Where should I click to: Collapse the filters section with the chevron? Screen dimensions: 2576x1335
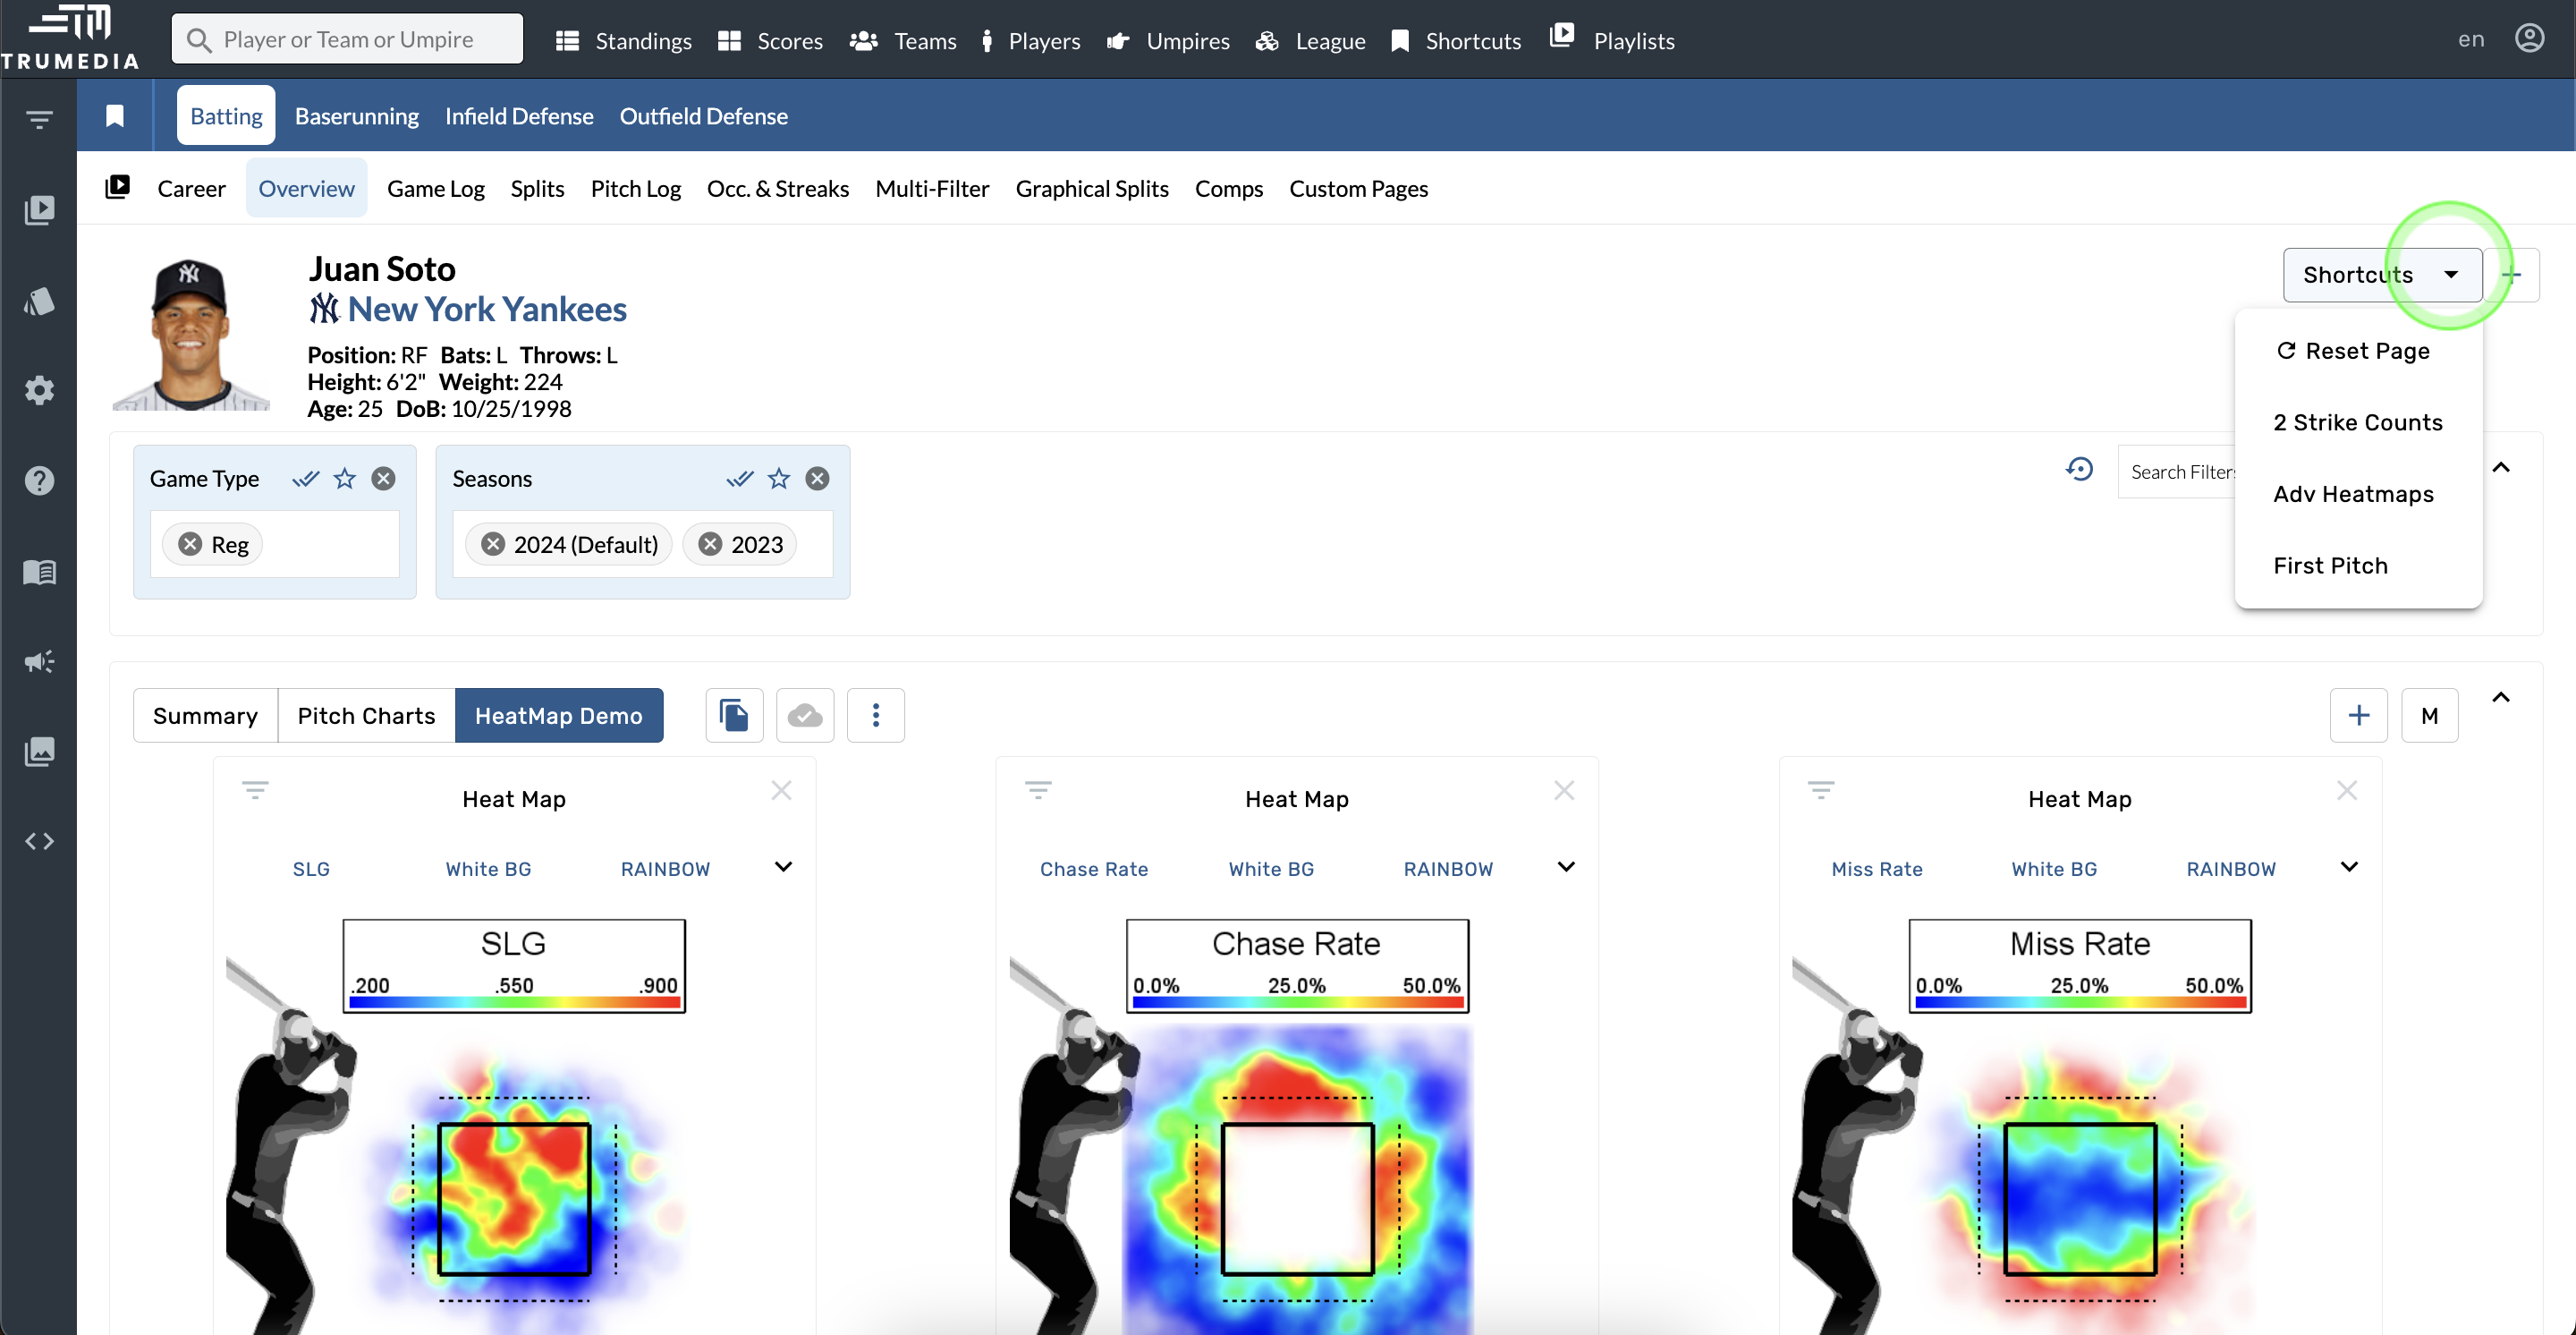click(2503, 468)
